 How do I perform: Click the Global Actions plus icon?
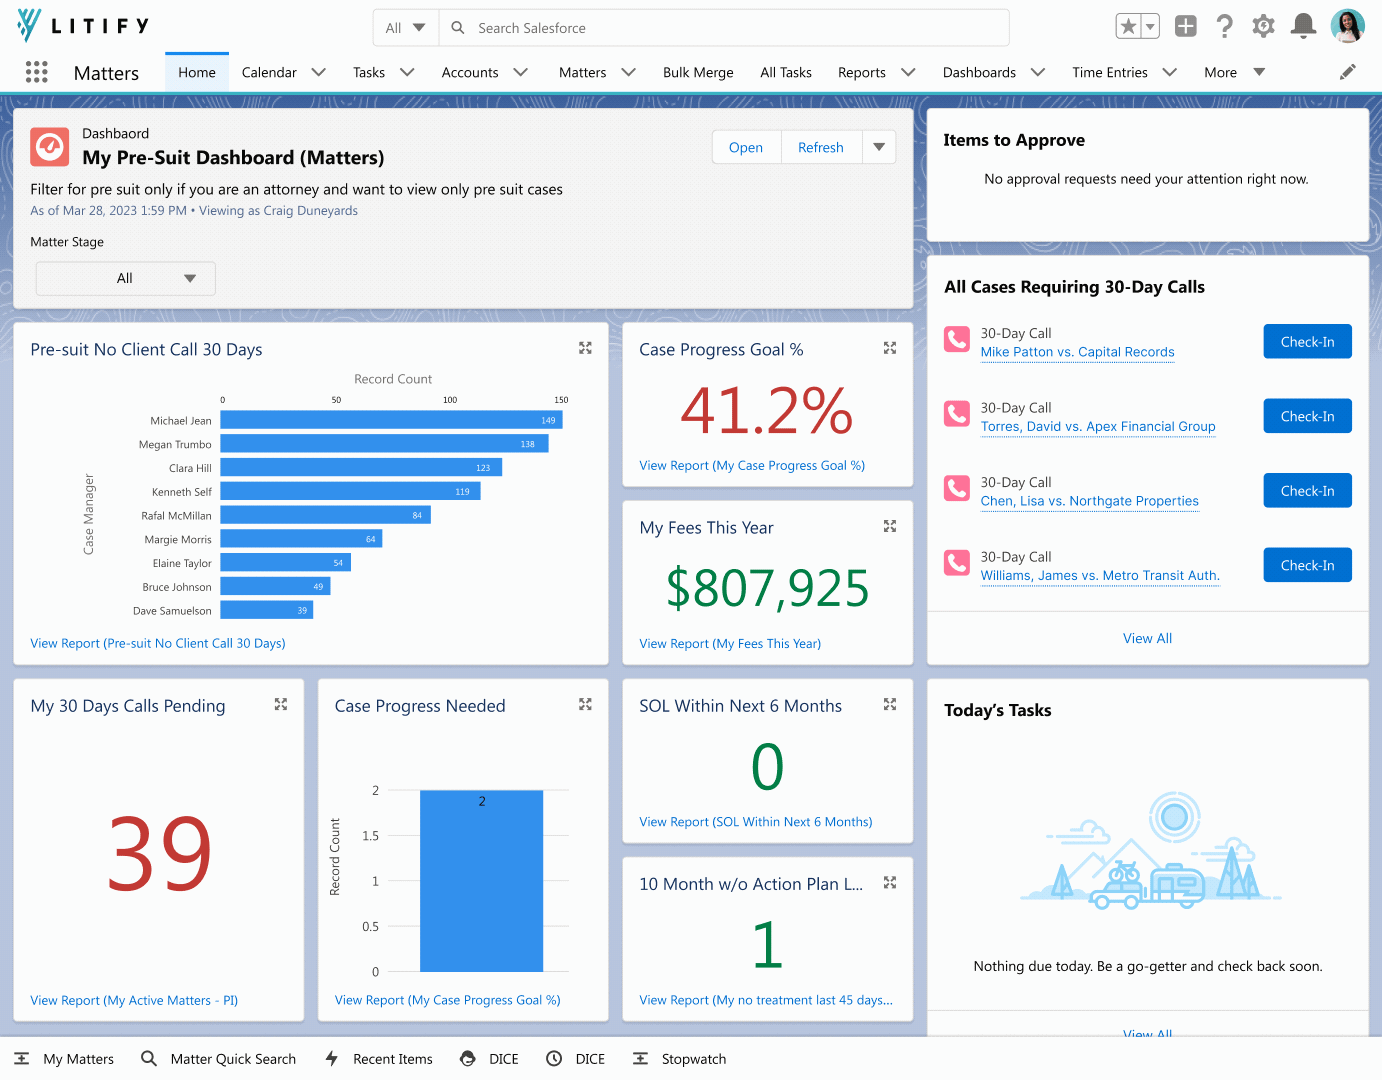click(x=1186, y=27)
